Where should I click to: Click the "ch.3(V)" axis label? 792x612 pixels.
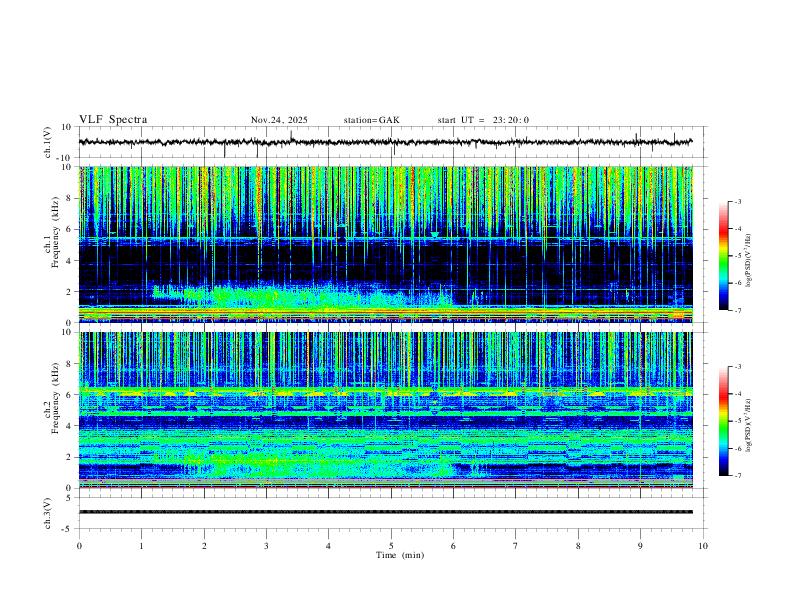point(48,513)
